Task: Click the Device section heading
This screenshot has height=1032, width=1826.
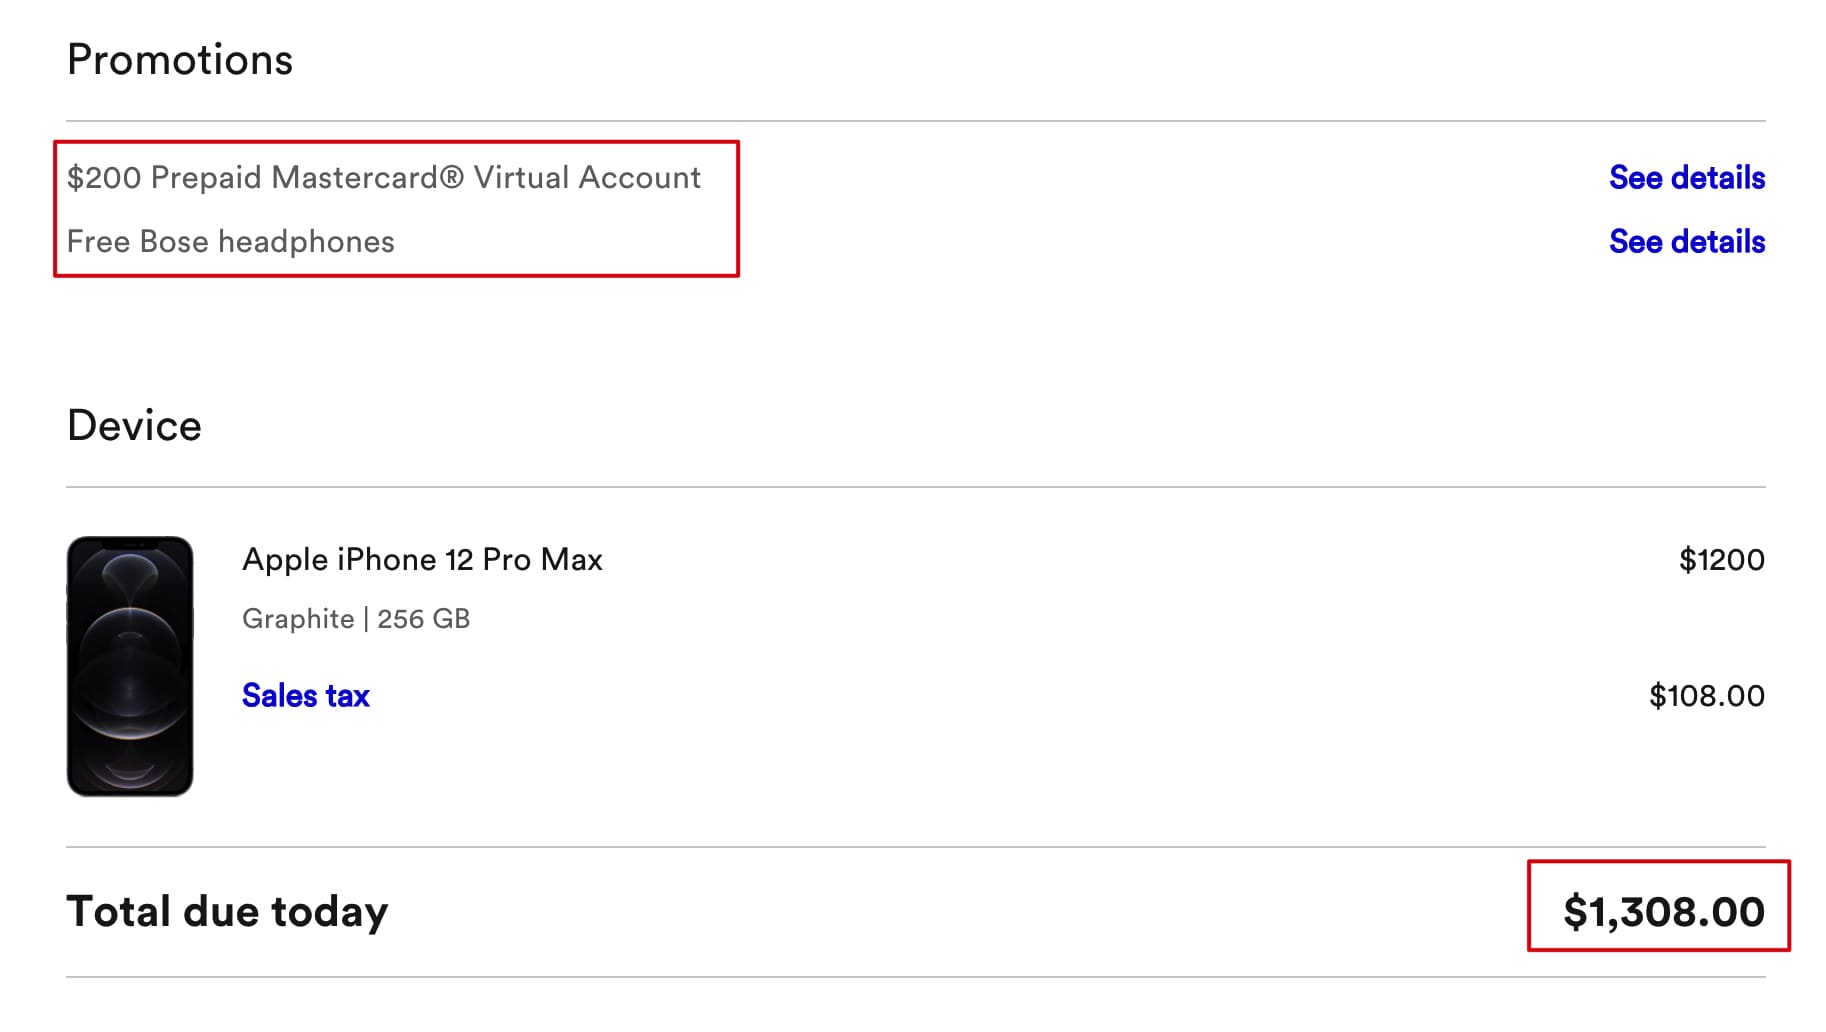Action: point(134,426)
